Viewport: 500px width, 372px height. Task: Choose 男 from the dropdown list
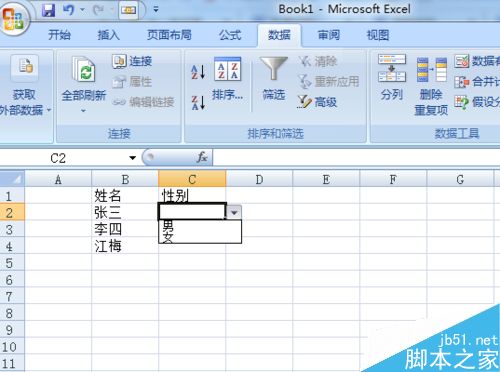pos(200,226)
